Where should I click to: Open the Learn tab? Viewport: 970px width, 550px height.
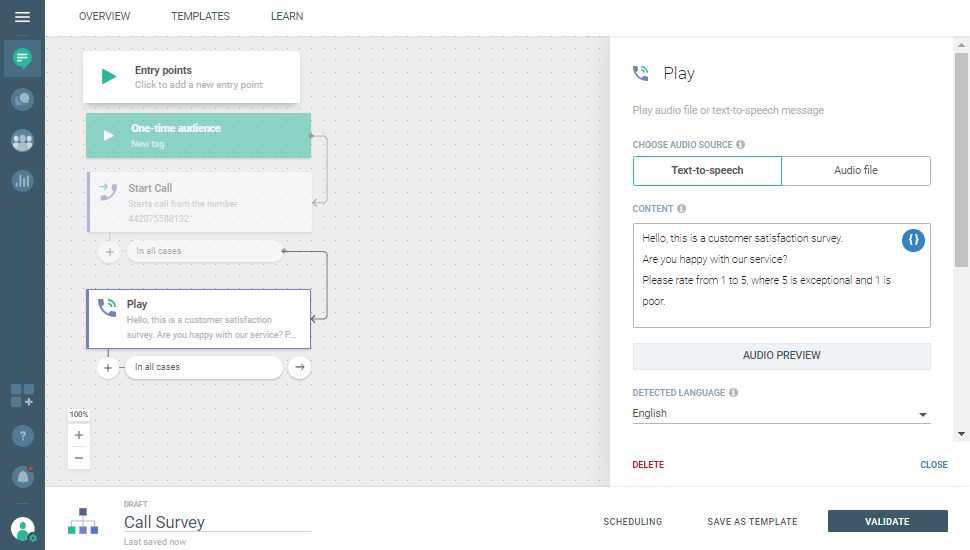tap(287, 16)
